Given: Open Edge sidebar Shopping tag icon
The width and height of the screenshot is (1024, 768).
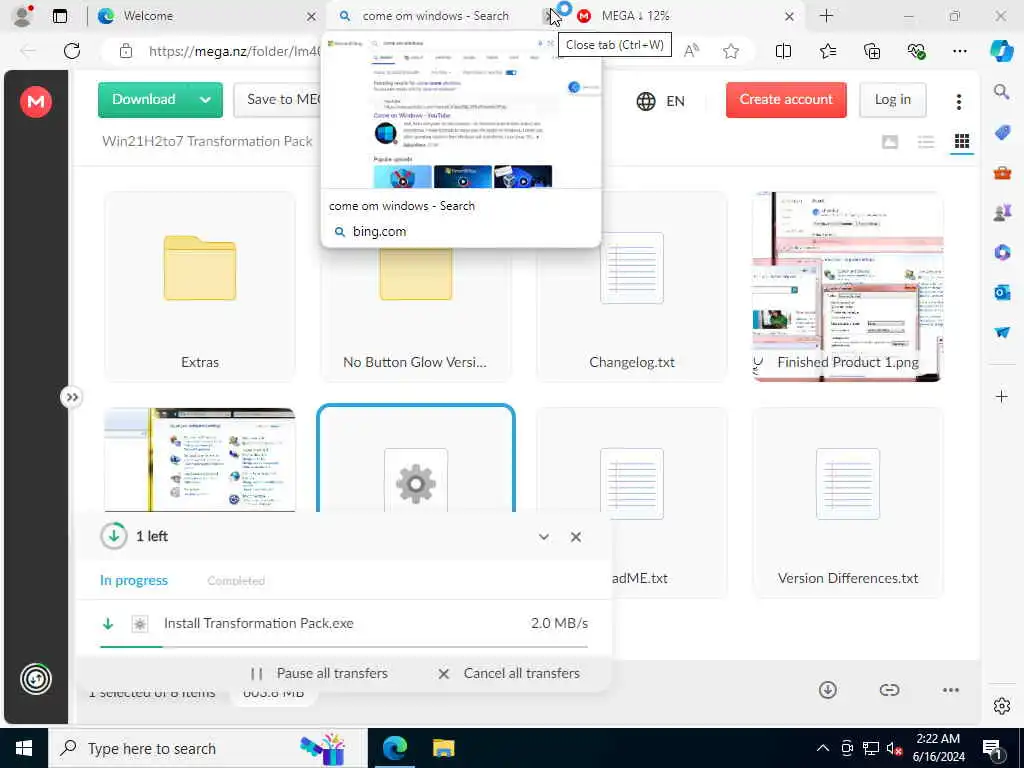Looking at the screenshot, I should coord(1002,133).
